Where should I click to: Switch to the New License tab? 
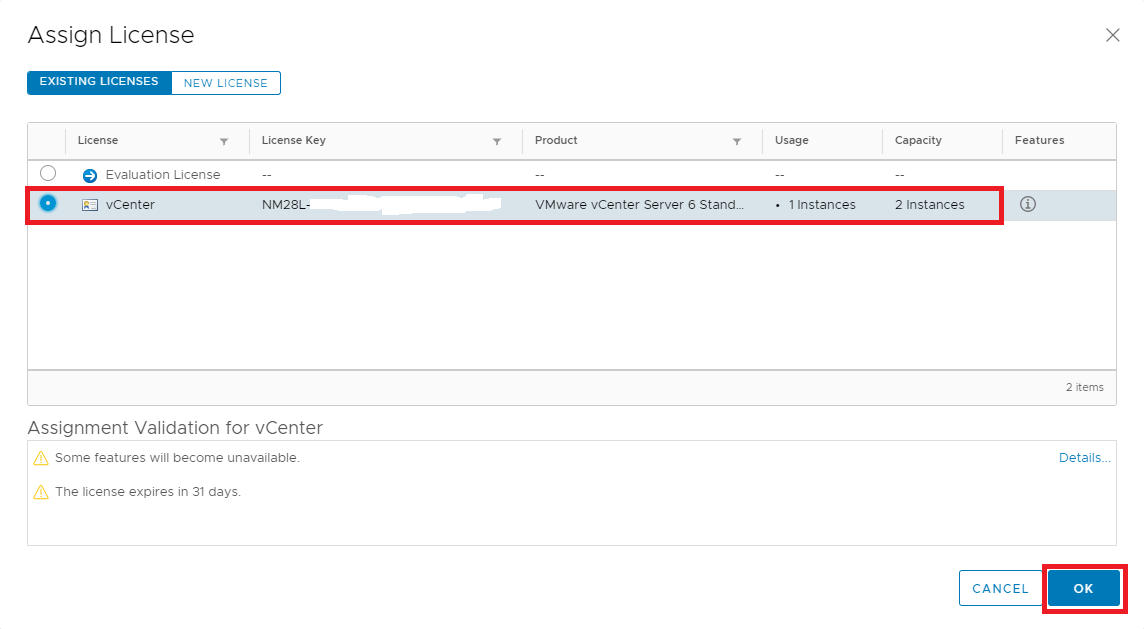226,83
